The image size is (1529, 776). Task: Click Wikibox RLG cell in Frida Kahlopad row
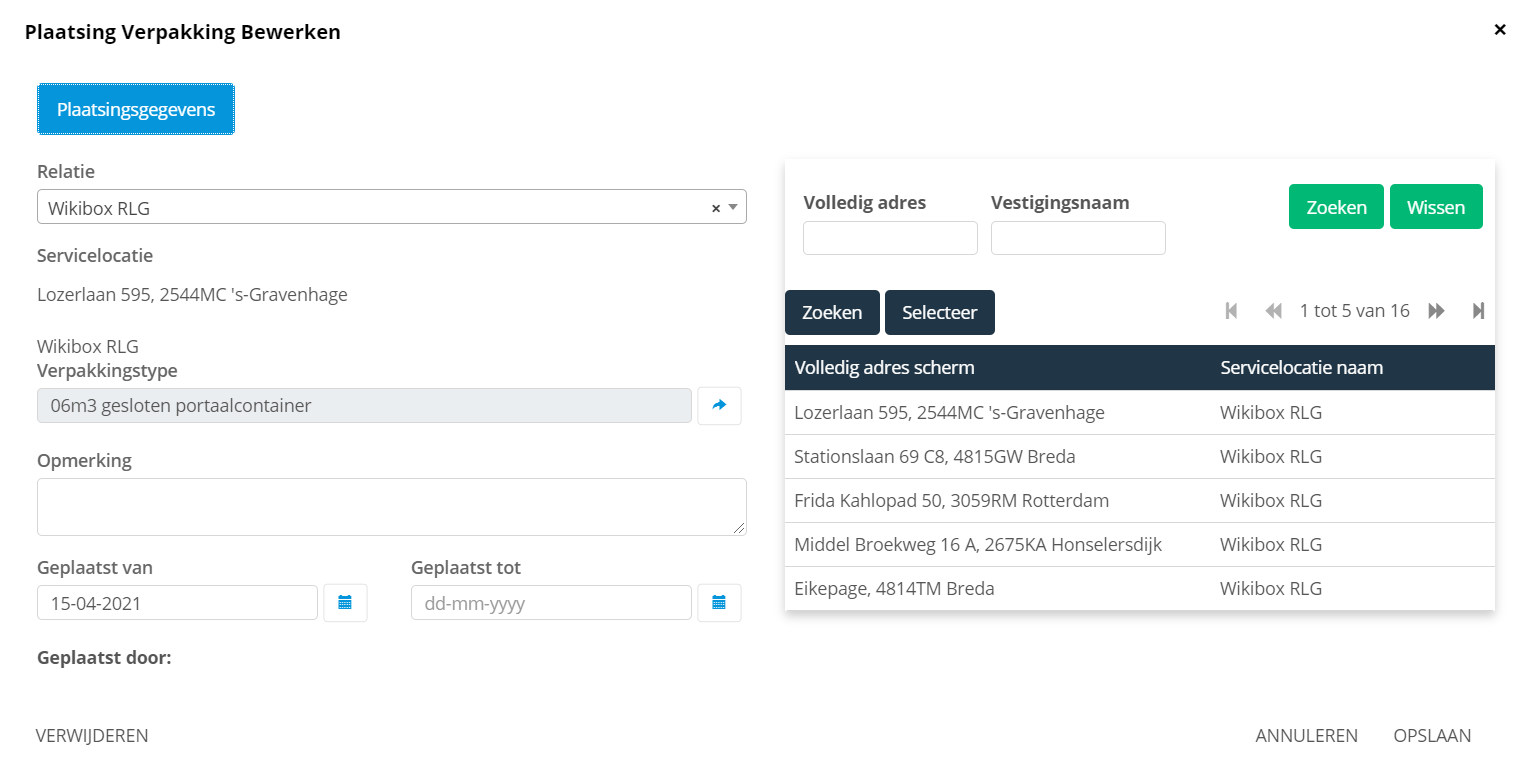(1271, 500)
